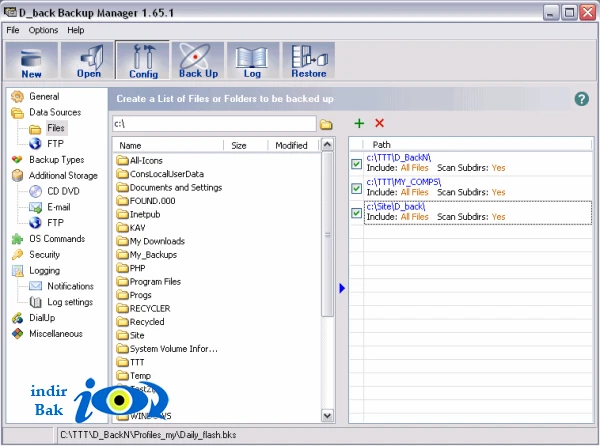Screen dimensions: 600x446
Task: Click the folder list scroll up arrow
Action: [327, 145]
